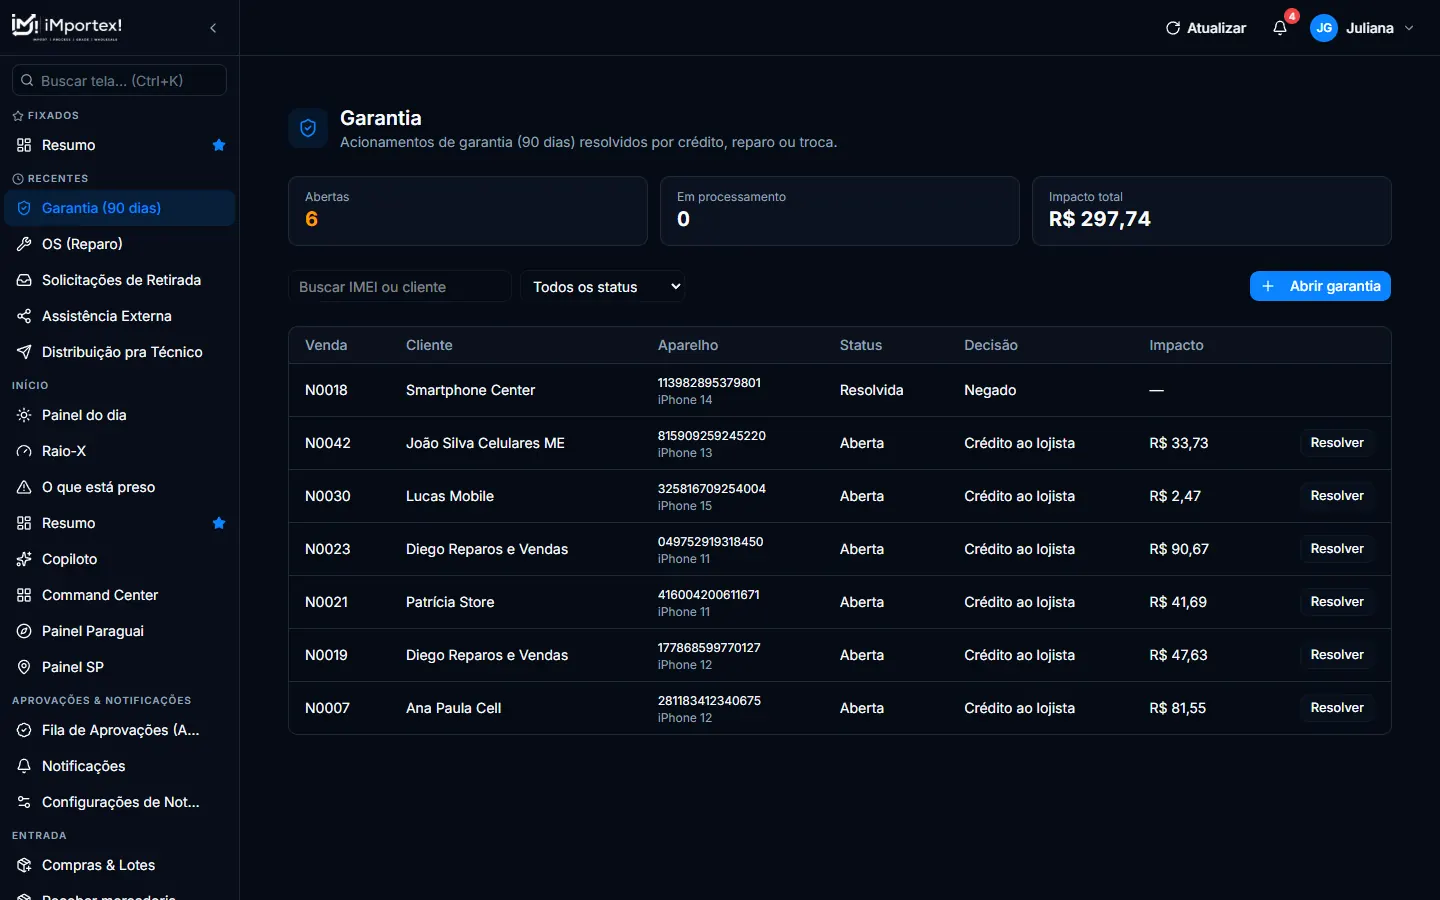The width and height of the screenshot is (1440, 900).
Task: Open the notifications bell icon
Action: (1280, 28)
